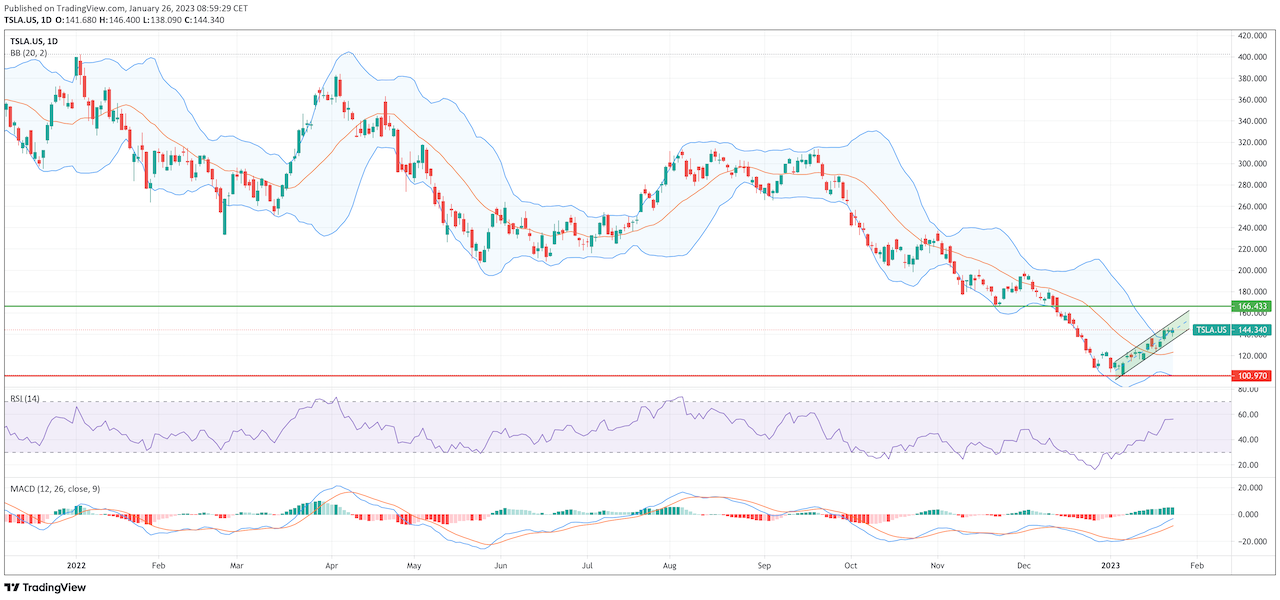The image size is (1280, 600).
Task: Select the 60.00 RSI axis level
Action: pyautogui.click(x=1247, y=414)
